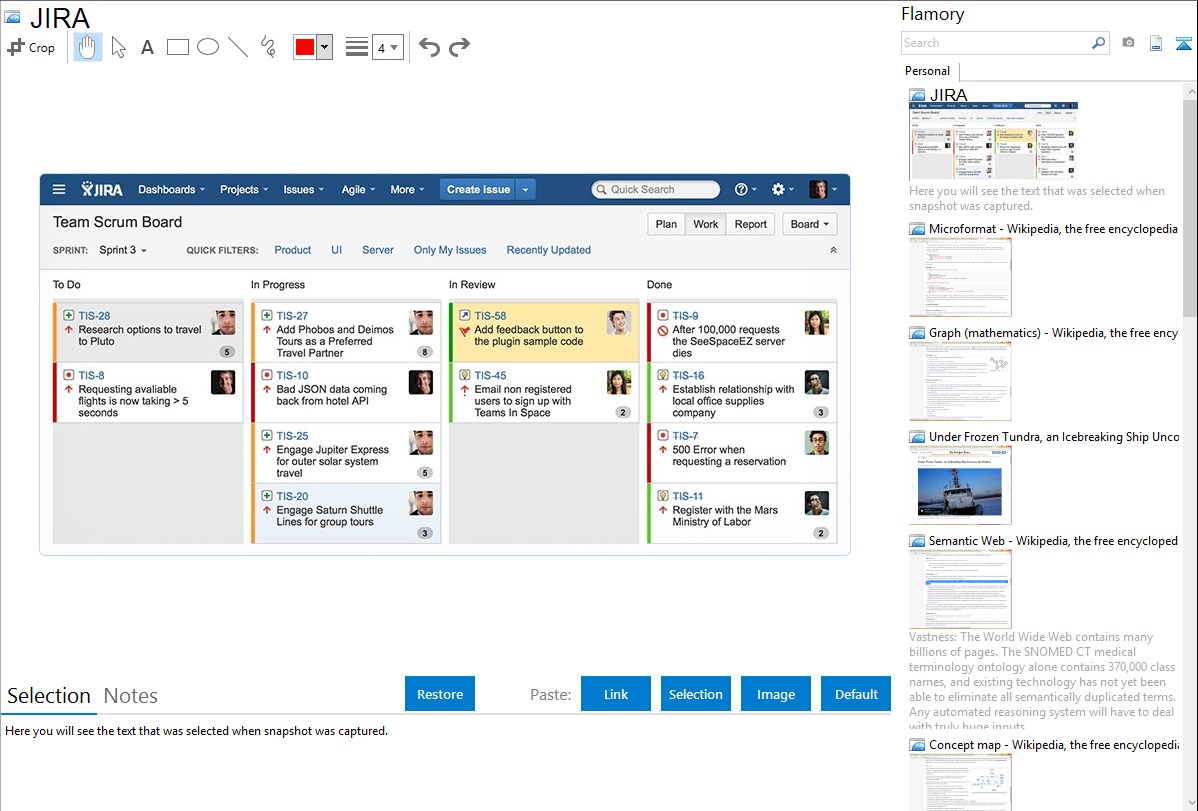Undo the last annotation

[429, 47]
